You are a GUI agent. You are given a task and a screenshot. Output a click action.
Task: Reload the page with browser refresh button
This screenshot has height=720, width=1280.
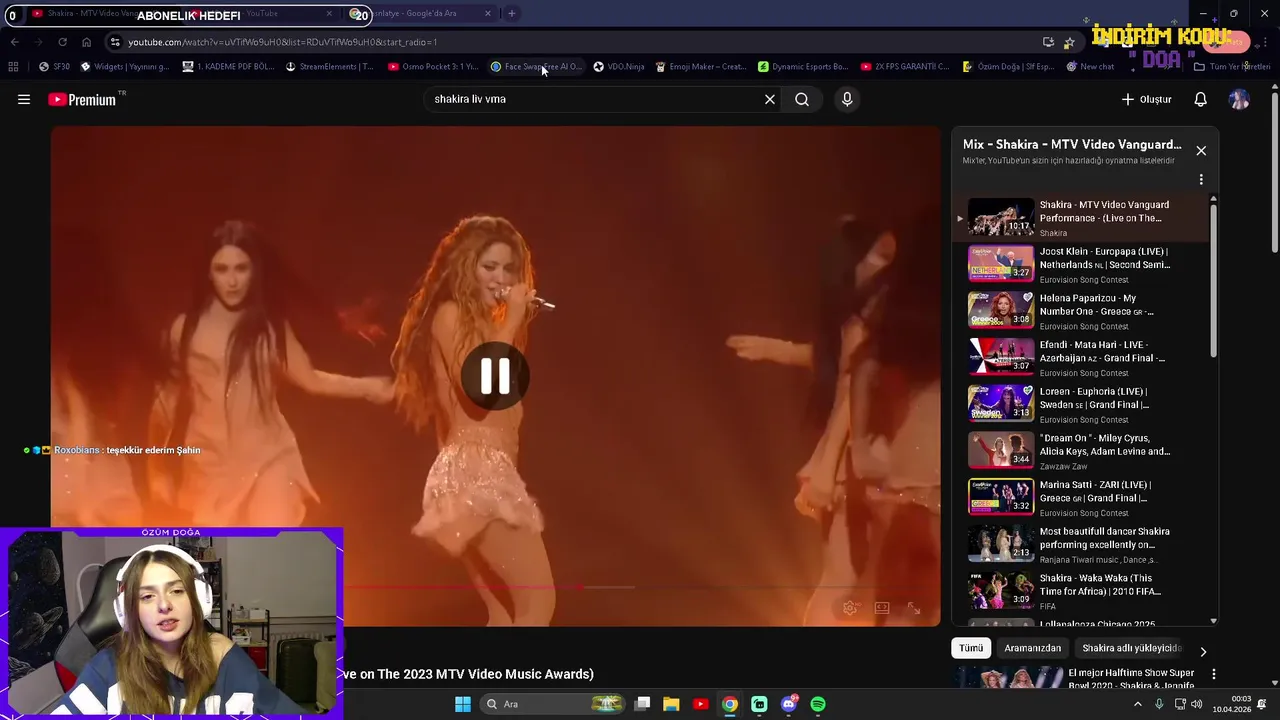(x=62, y=42)
